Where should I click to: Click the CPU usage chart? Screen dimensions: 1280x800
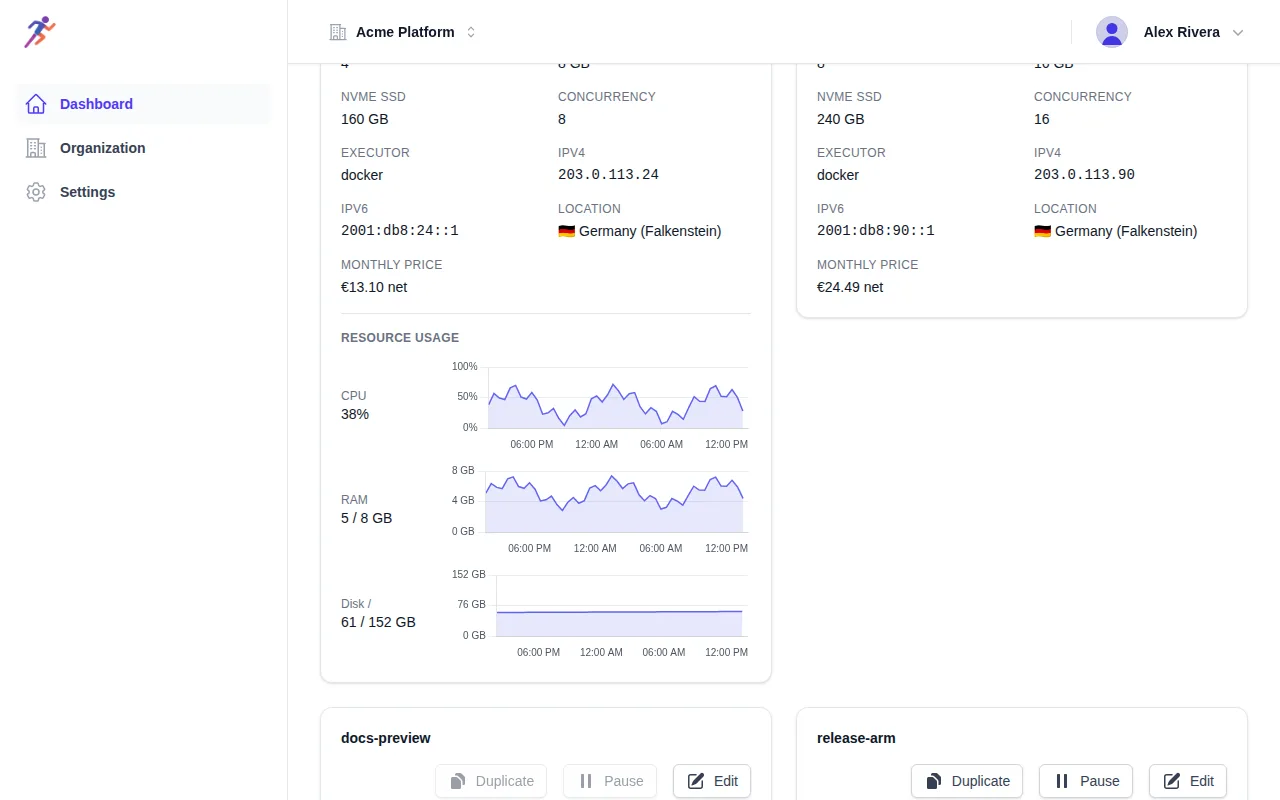point(599,405)
